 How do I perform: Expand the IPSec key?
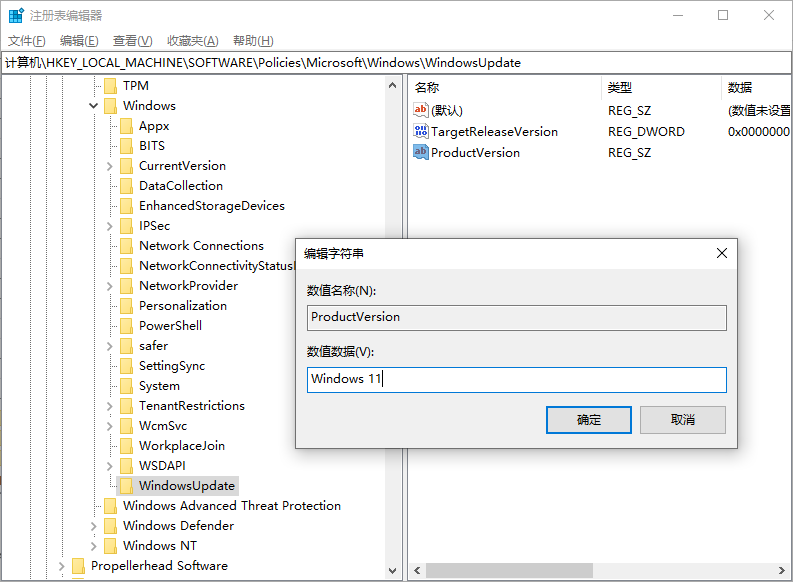pyautogui.click(x=110, y=226)
